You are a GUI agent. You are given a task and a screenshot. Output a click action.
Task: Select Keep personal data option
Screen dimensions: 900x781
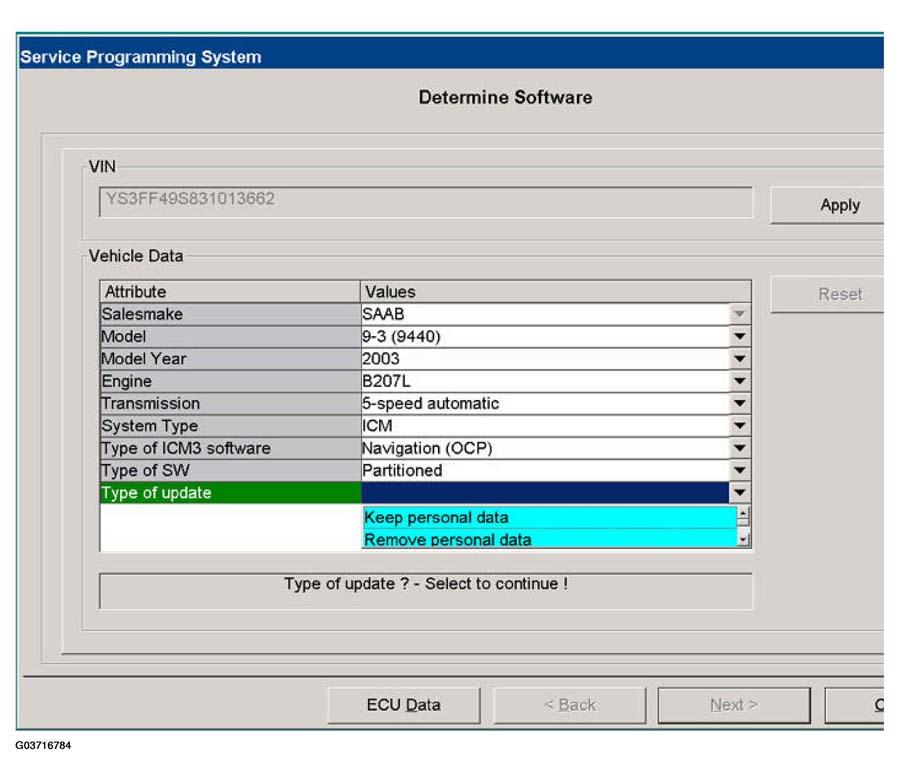pos(548,518)
